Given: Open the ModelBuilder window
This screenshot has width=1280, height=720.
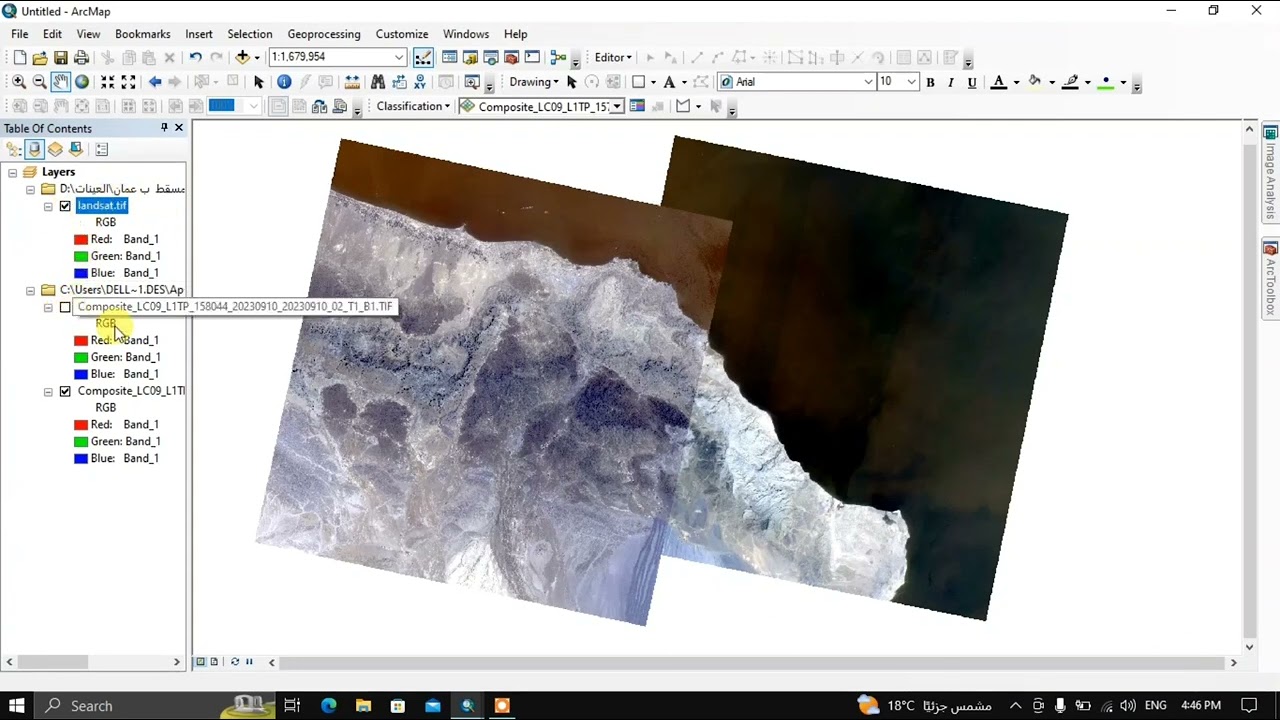Looking at the screenshot, I should pos(558,58).
